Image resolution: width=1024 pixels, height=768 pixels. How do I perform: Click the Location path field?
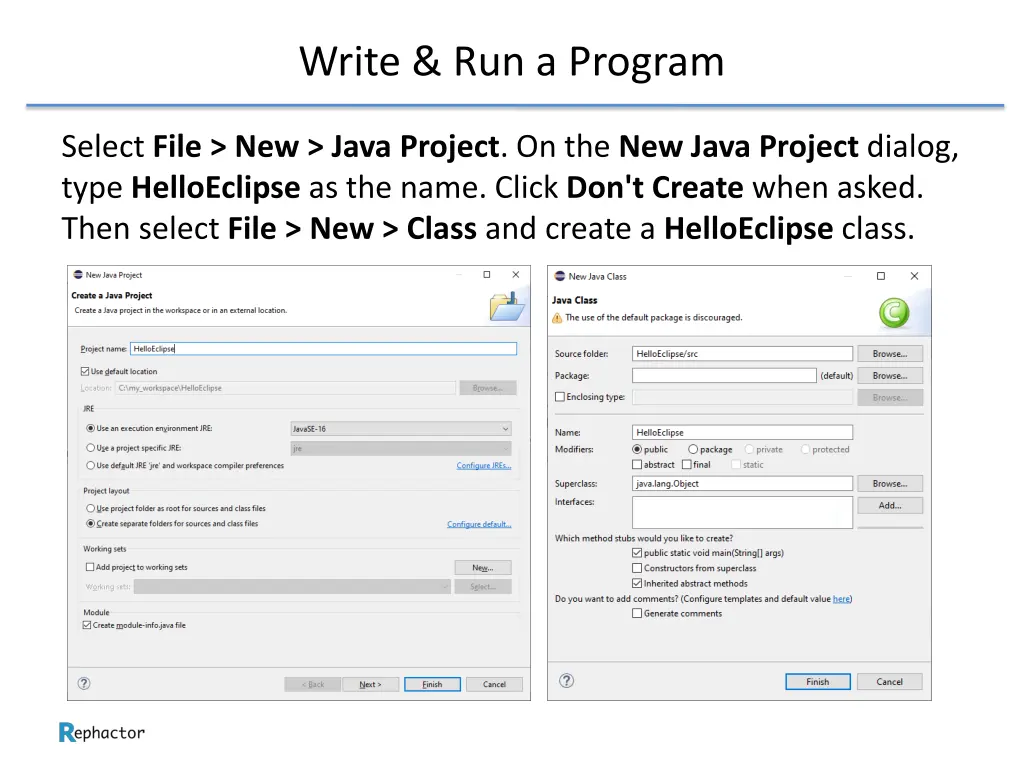click(x=285, y=388)
